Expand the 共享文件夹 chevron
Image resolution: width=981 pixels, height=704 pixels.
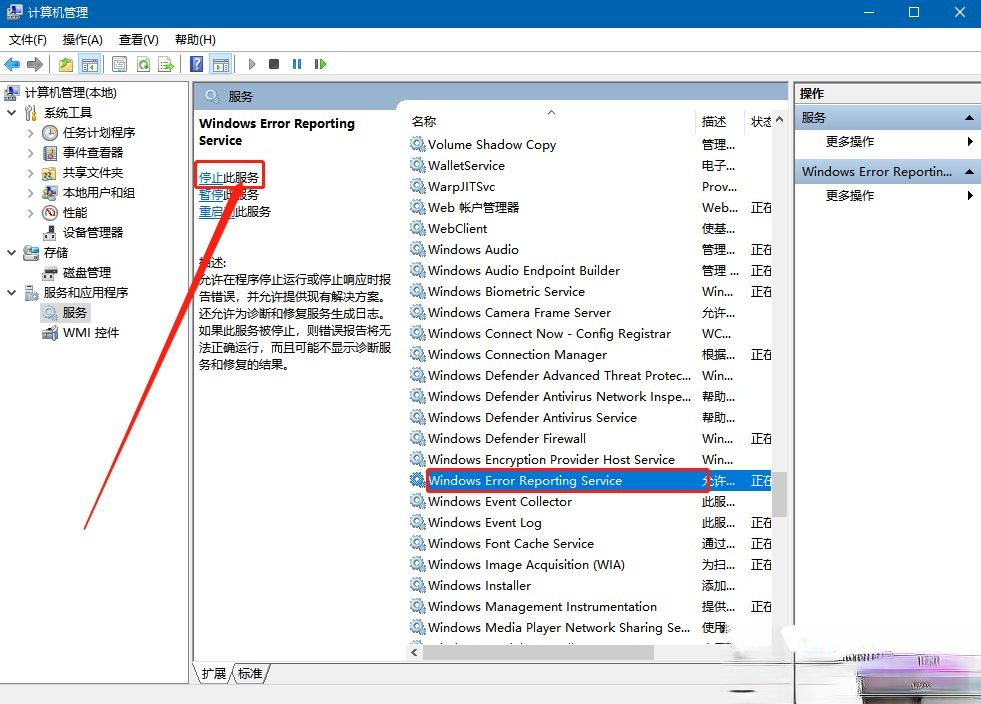coord(31,173)
